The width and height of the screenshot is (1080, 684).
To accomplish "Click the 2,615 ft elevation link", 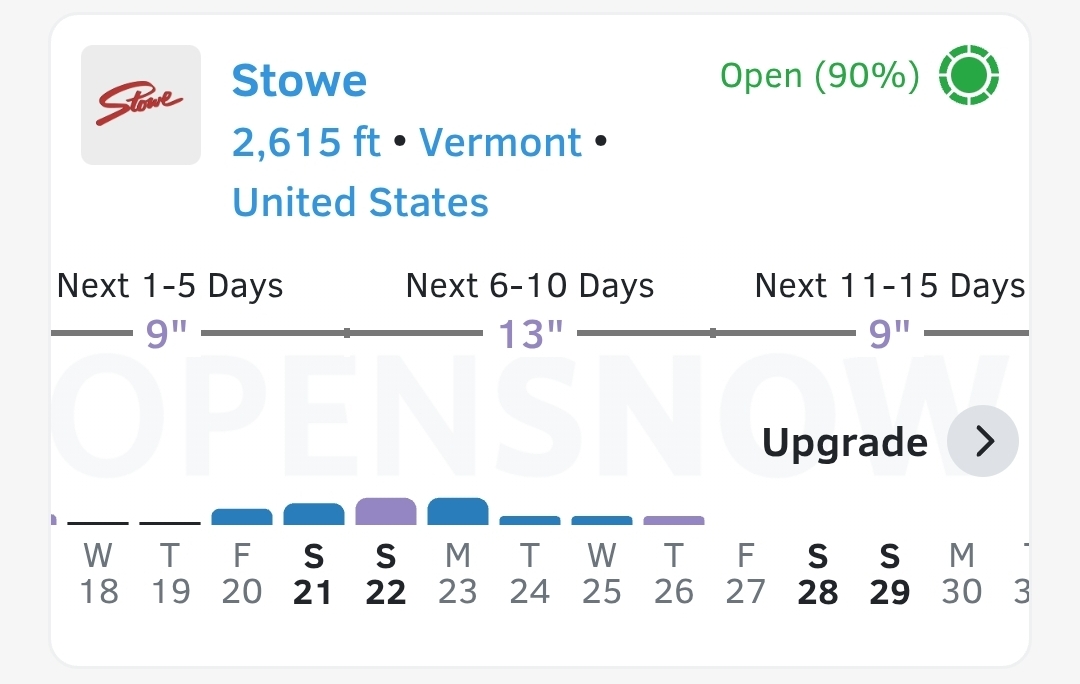I will pos(306,143).
